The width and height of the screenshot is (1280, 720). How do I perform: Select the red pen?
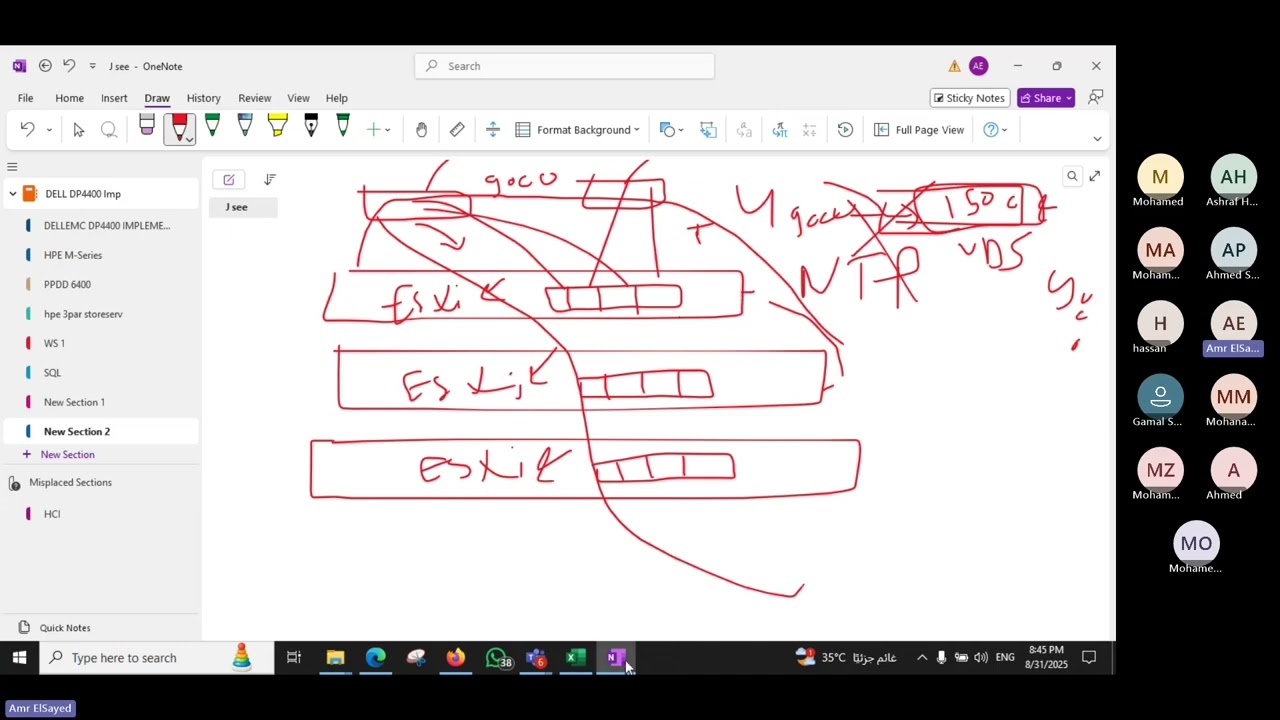point(180,128)
